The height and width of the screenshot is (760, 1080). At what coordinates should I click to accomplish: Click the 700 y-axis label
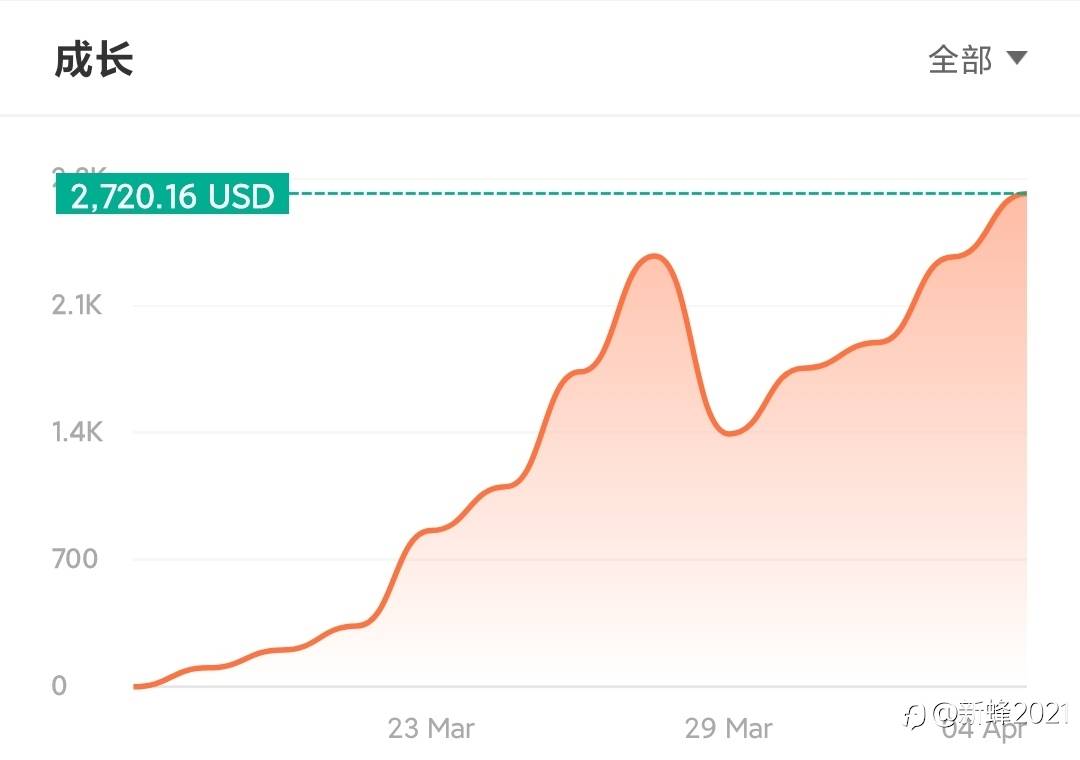[75, 559]
